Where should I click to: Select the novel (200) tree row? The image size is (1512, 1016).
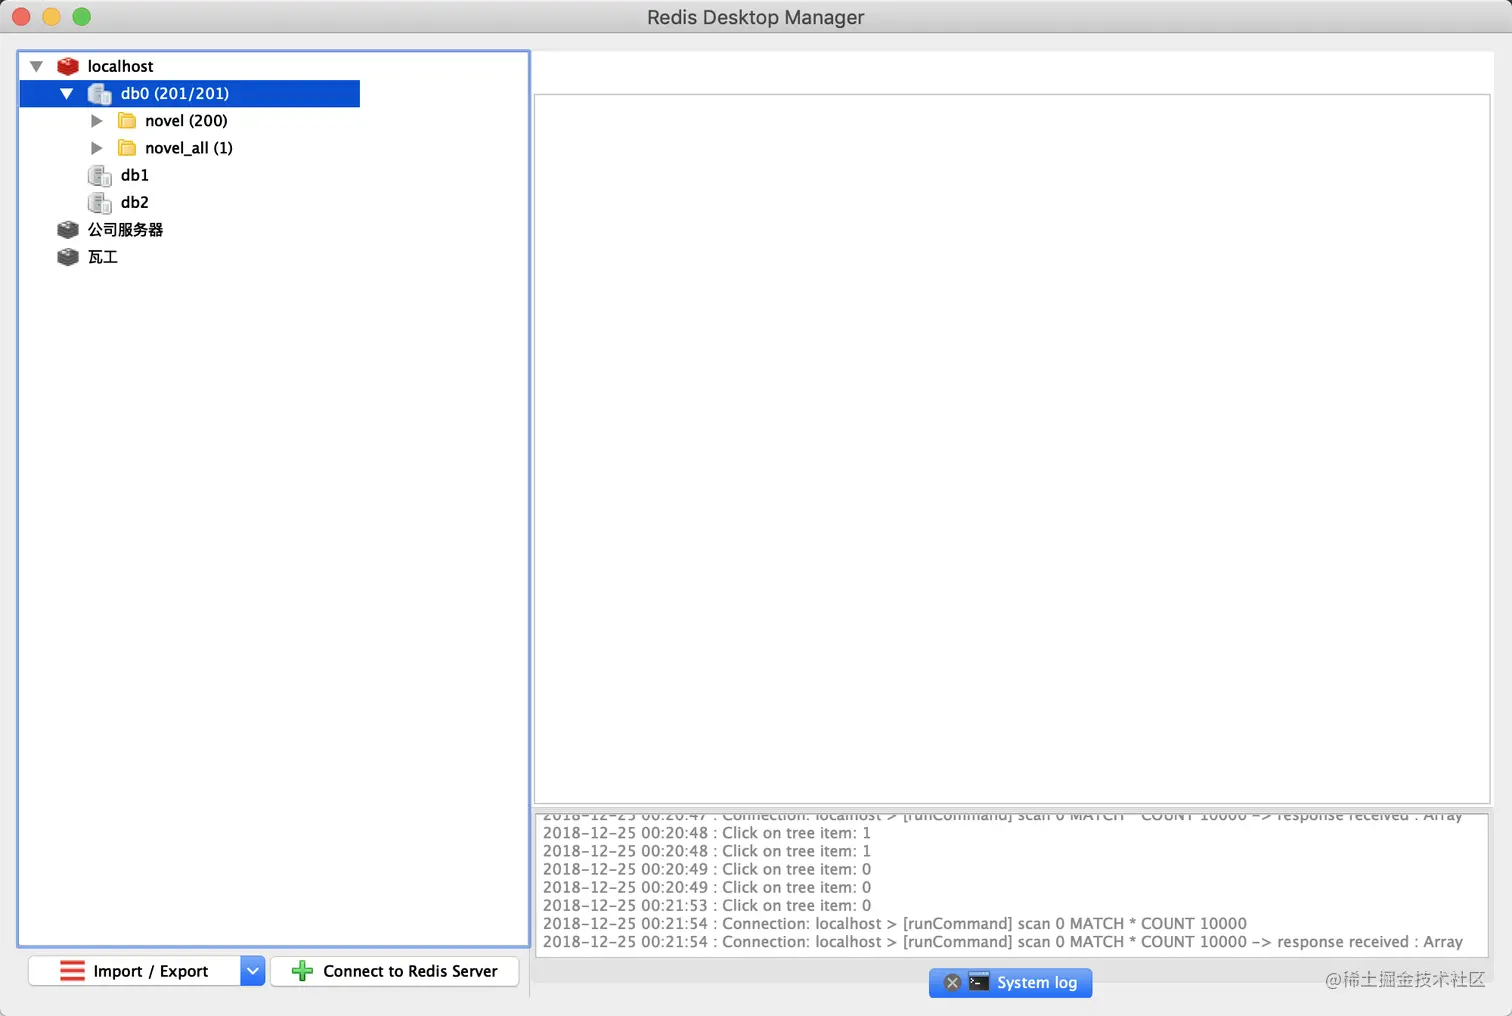click(x=186, y=121)
